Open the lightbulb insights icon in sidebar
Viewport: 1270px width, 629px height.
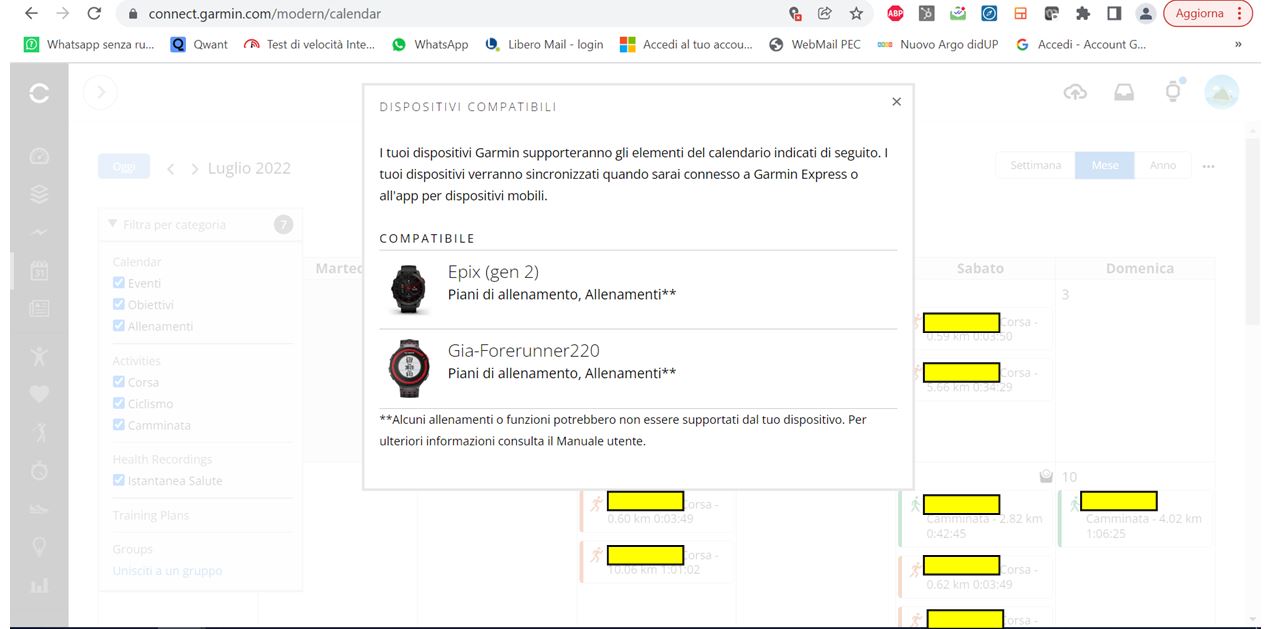click(x=39, y=546)
